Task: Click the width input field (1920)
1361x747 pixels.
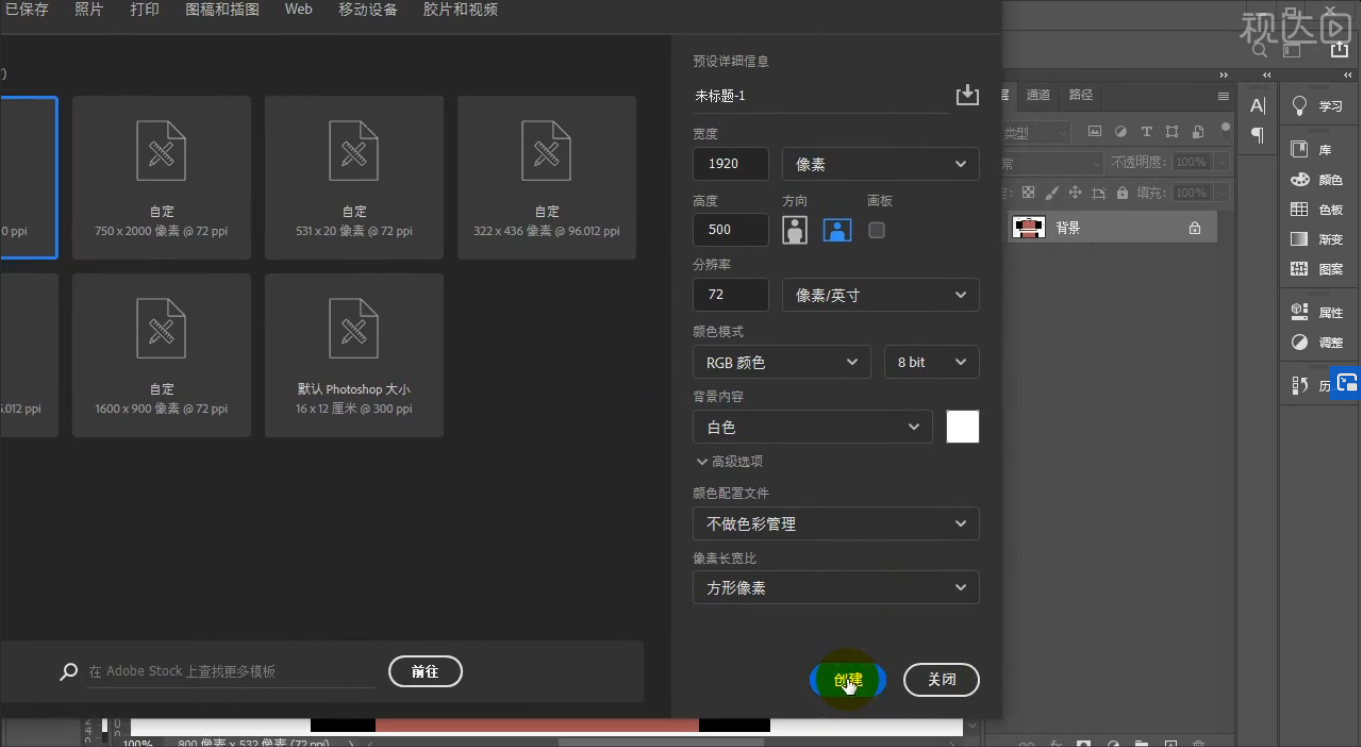Action: click(x=731, y=164)
